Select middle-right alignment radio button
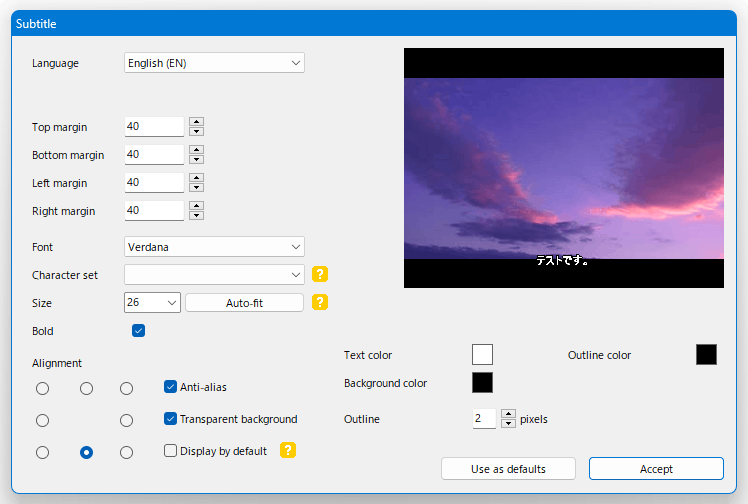Viewport: 748px width, 504px height. (126, 421)
